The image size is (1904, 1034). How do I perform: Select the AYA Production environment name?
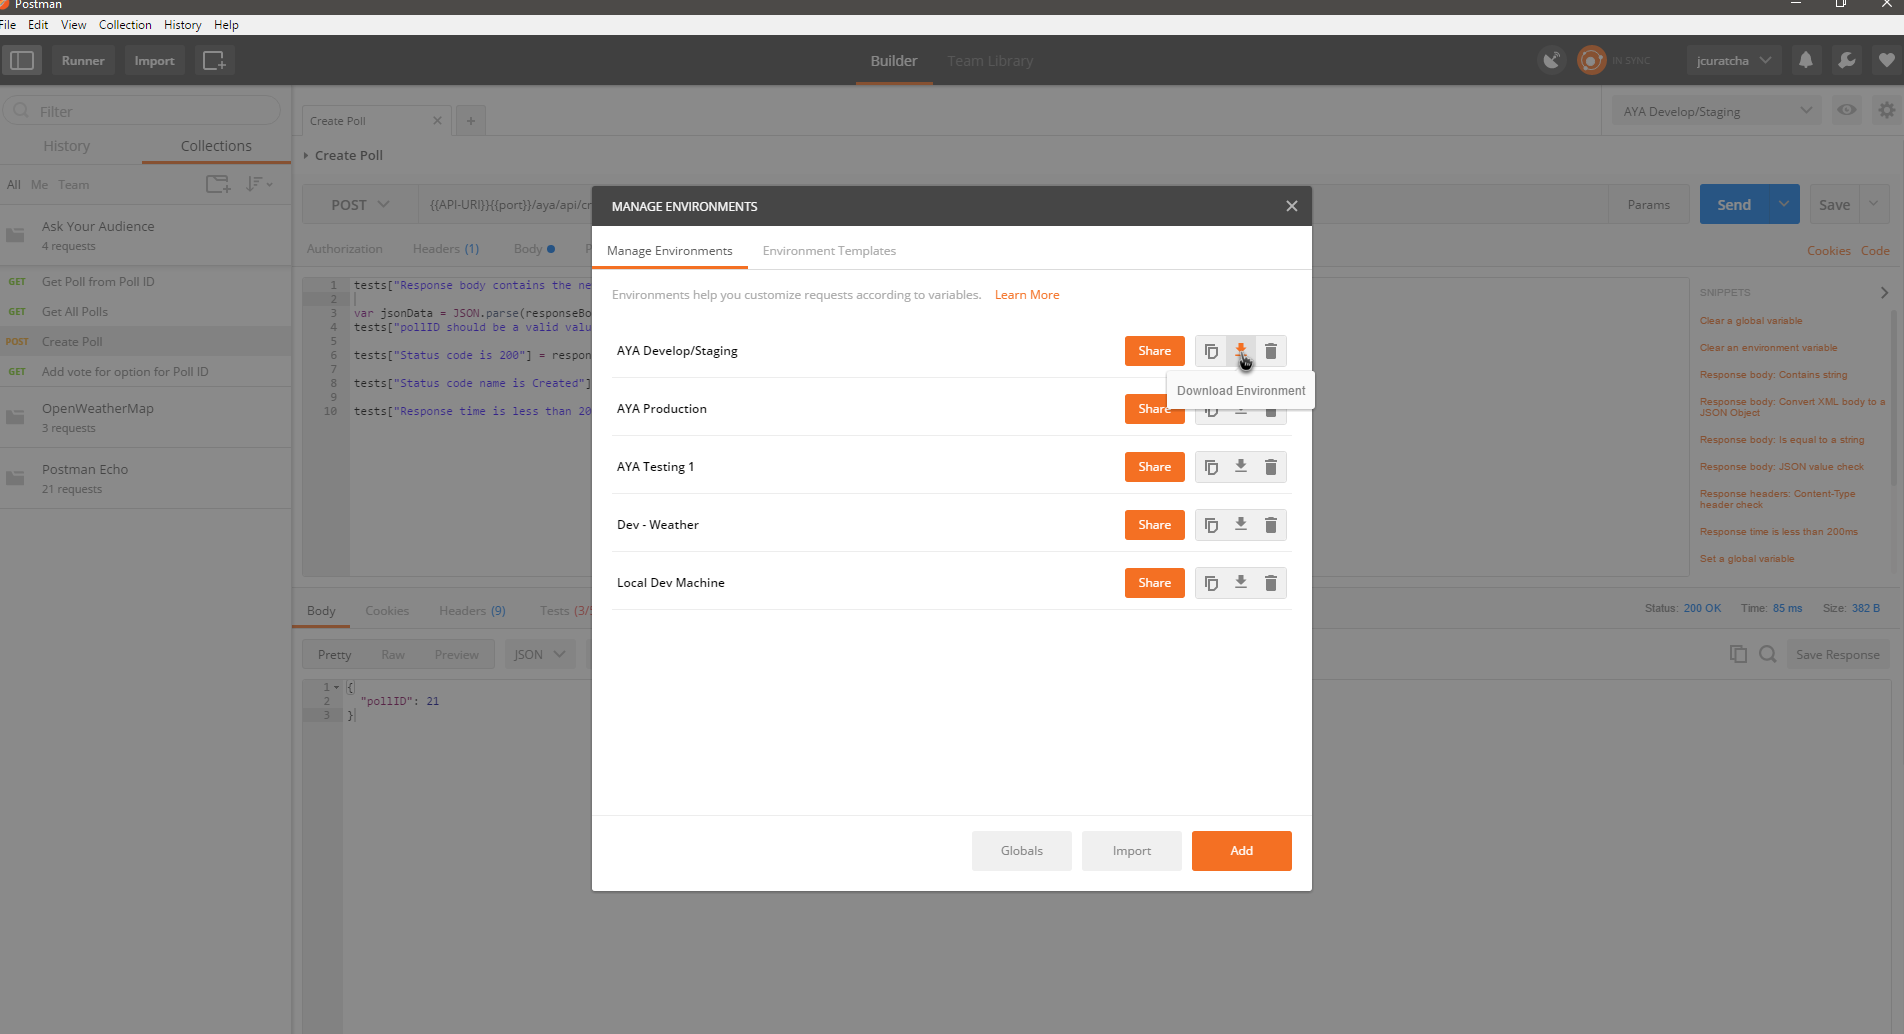tap(662, 409)
